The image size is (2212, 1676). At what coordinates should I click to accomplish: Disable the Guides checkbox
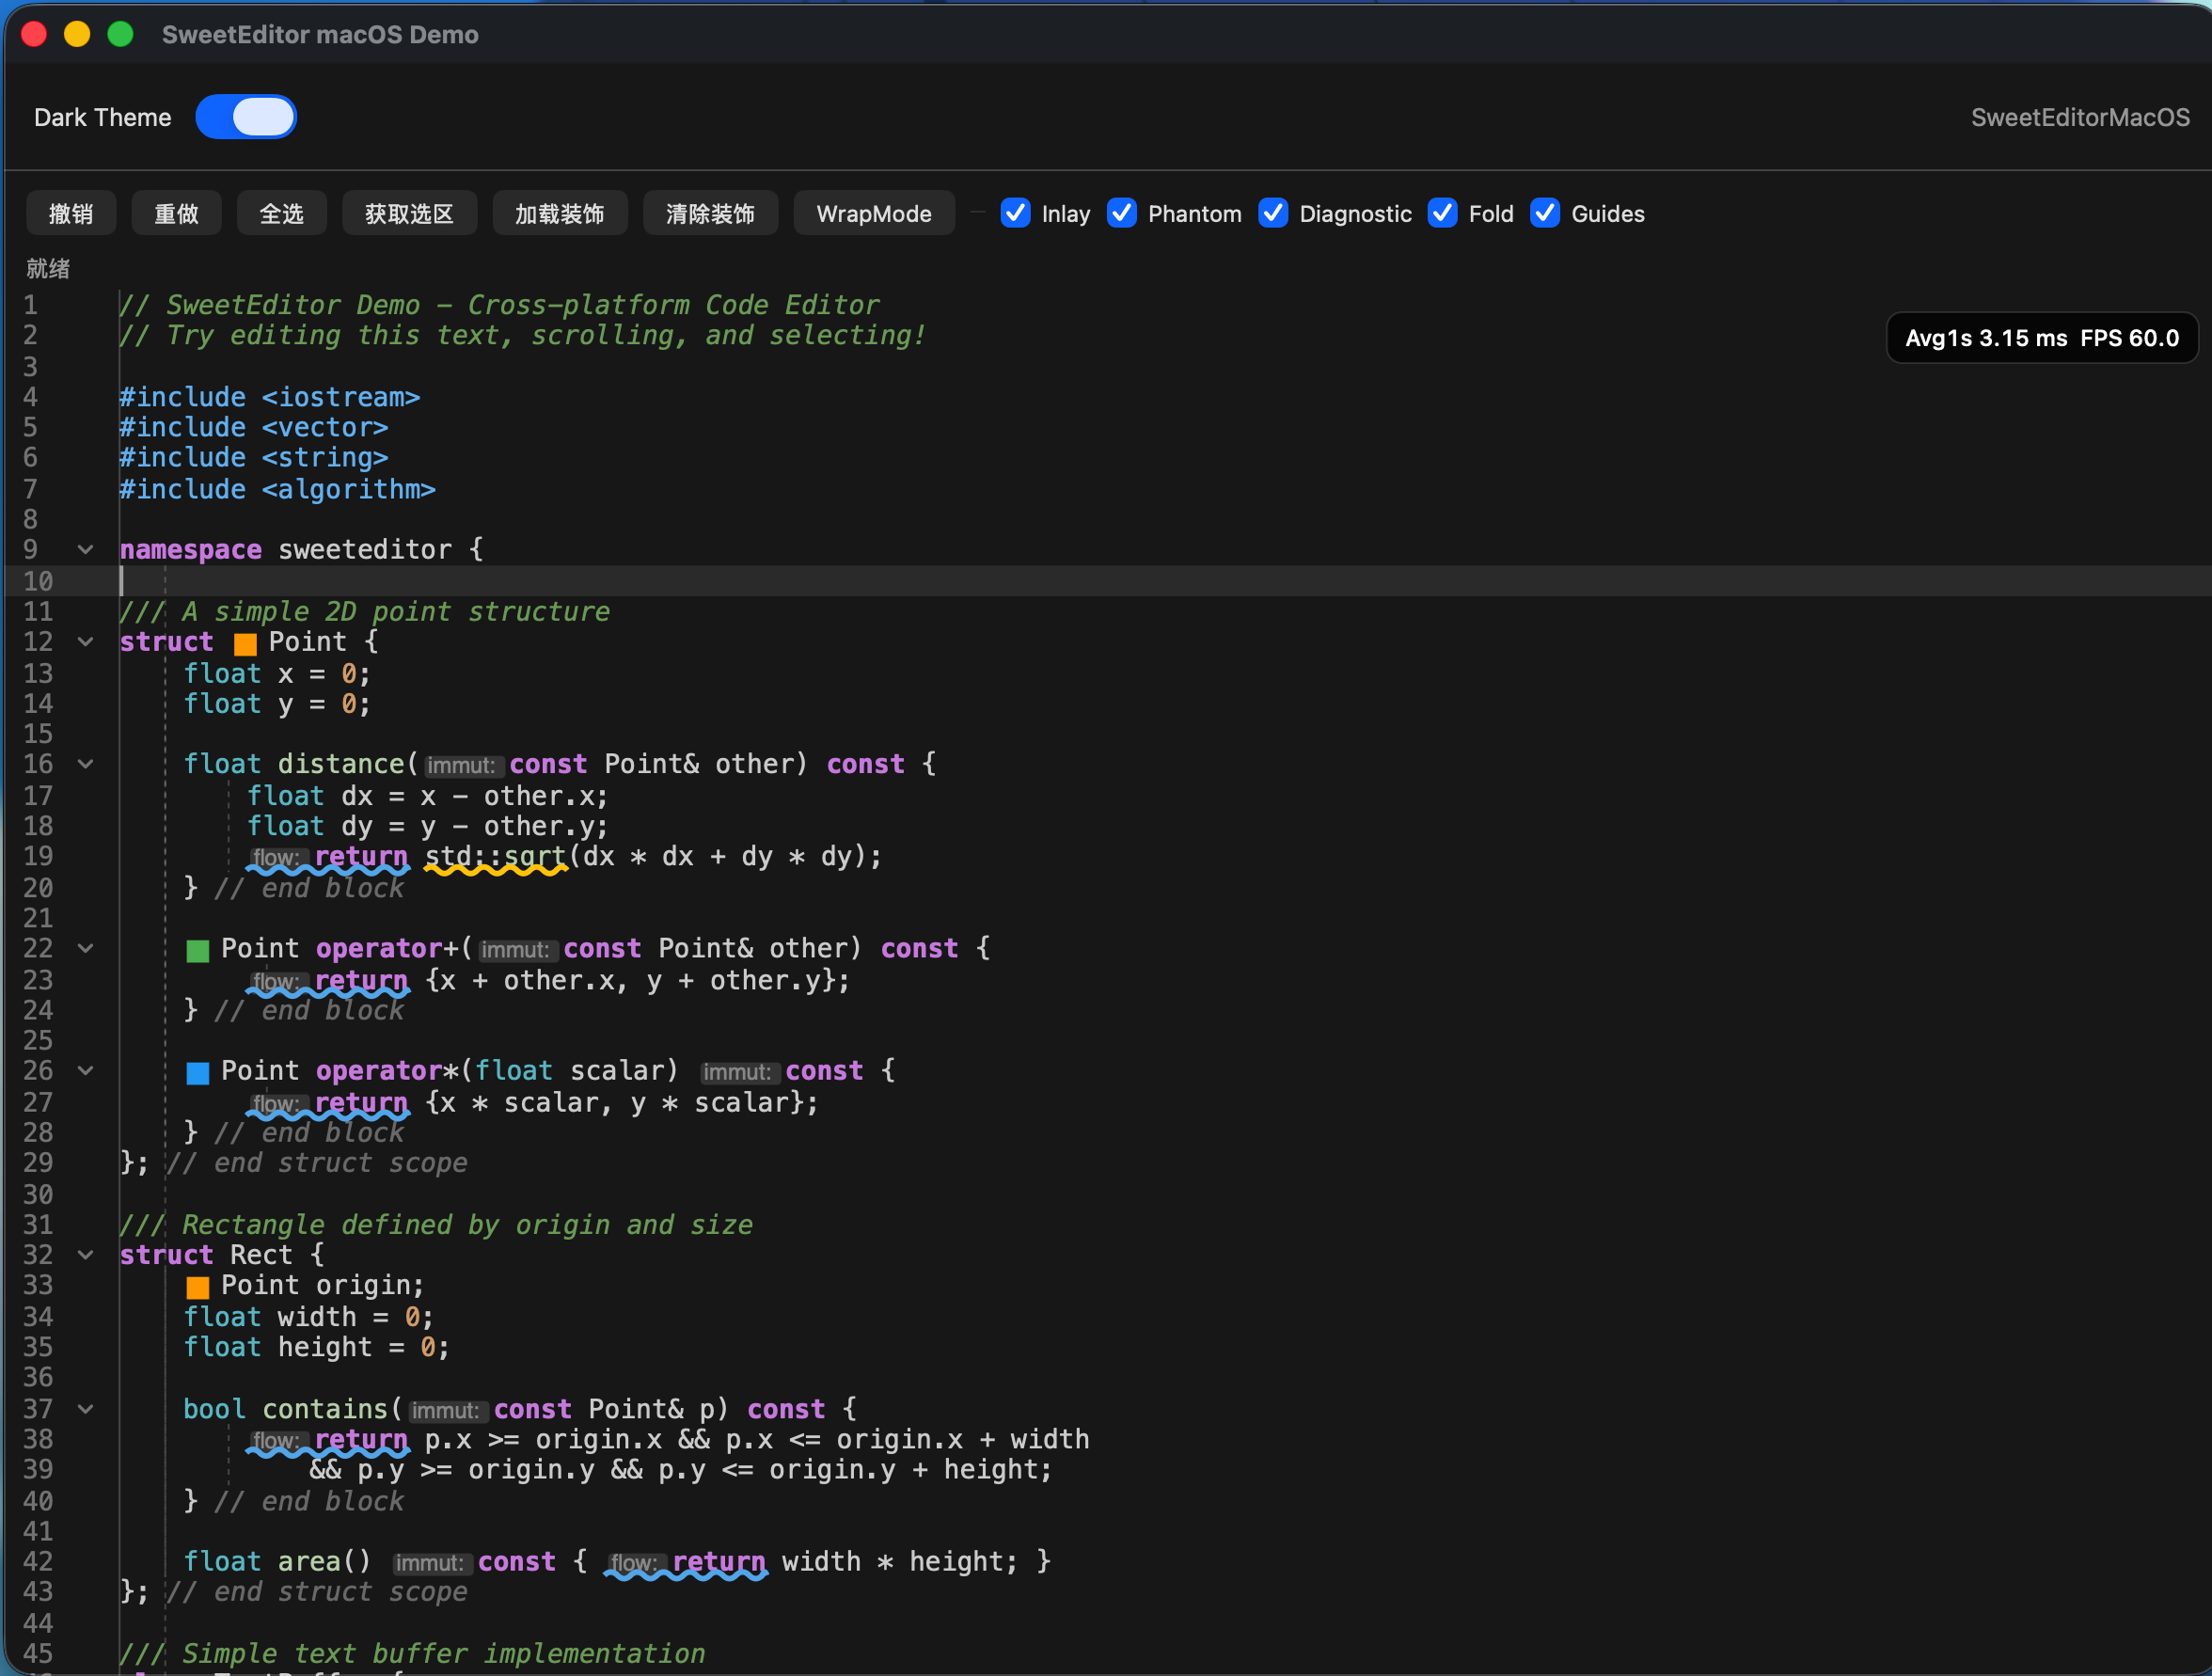click(1544, 213)
